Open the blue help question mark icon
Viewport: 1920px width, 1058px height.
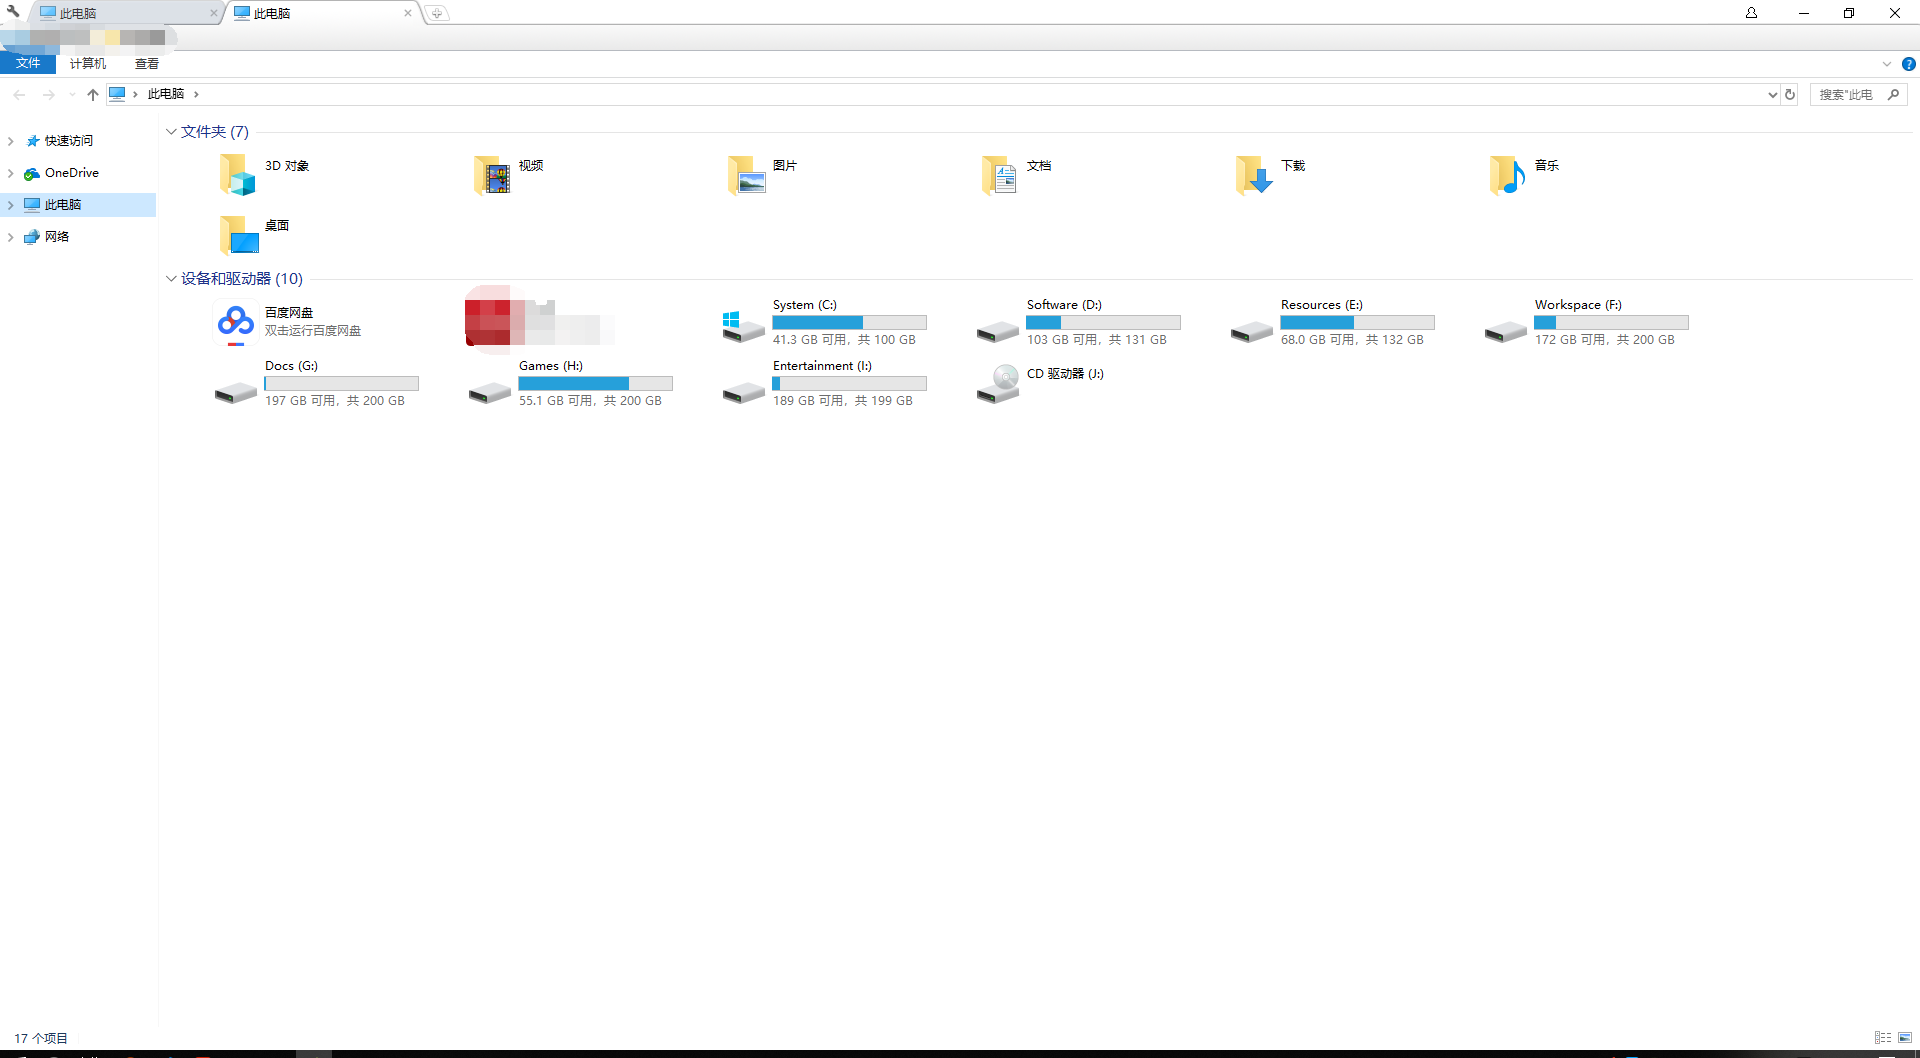1908,64
